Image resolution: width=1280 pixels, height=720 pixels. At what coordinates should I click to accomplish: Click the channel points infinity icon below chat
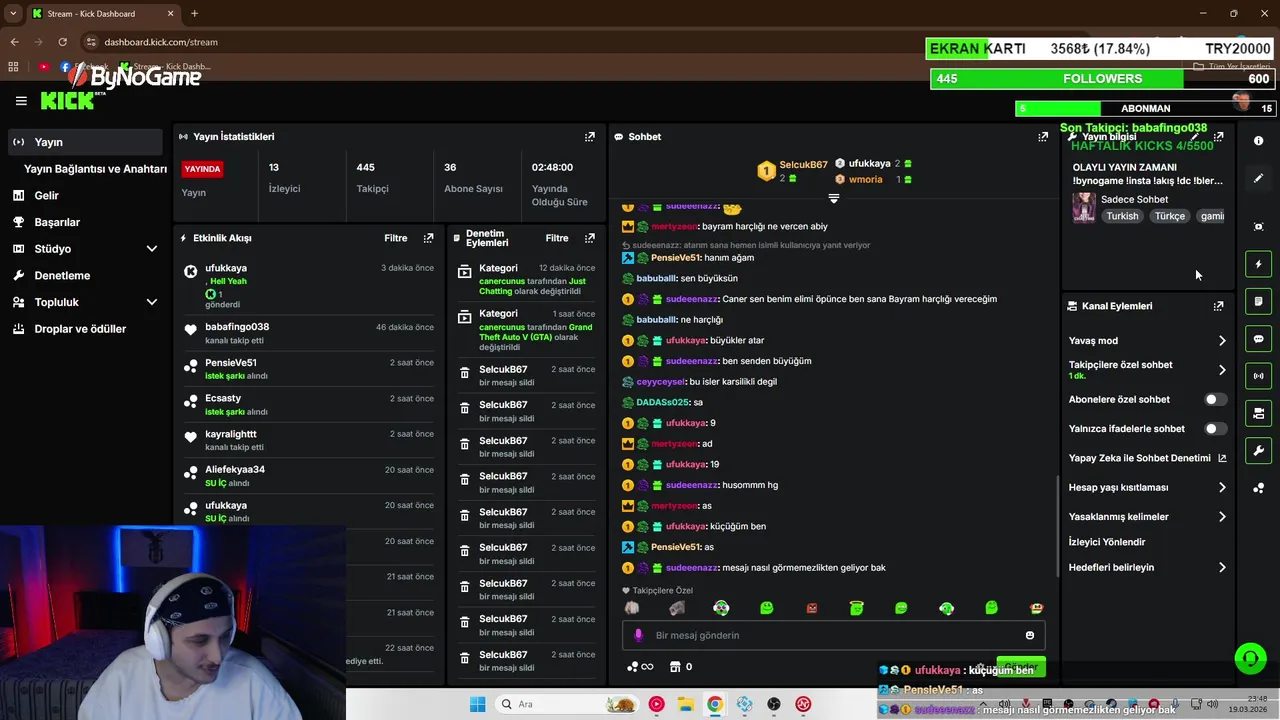pyautogui.click(x=640, y=667)
